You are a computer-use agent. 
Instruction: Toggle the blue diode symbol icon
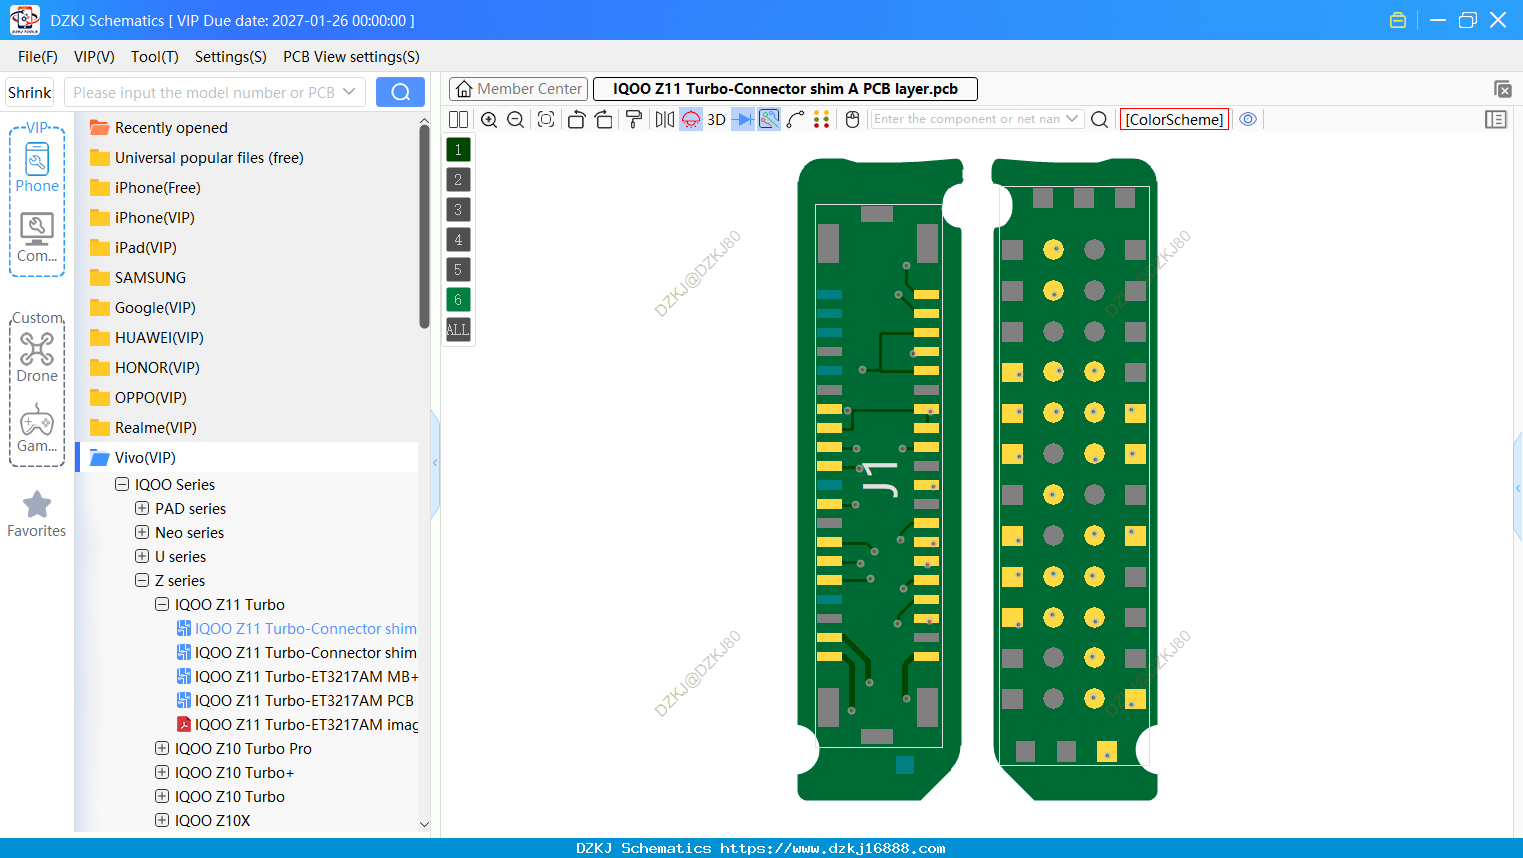(x=743, y=119)
